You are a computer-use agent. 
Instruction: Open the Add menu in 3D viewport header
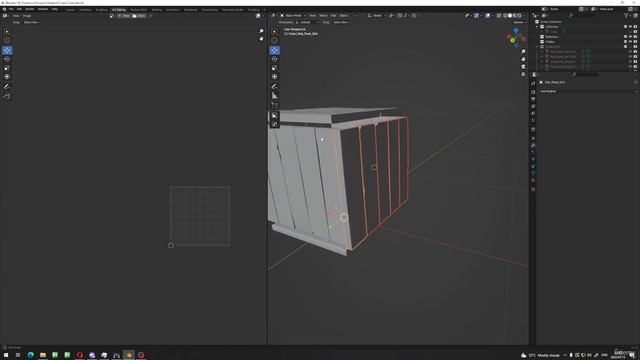[333, 16]
